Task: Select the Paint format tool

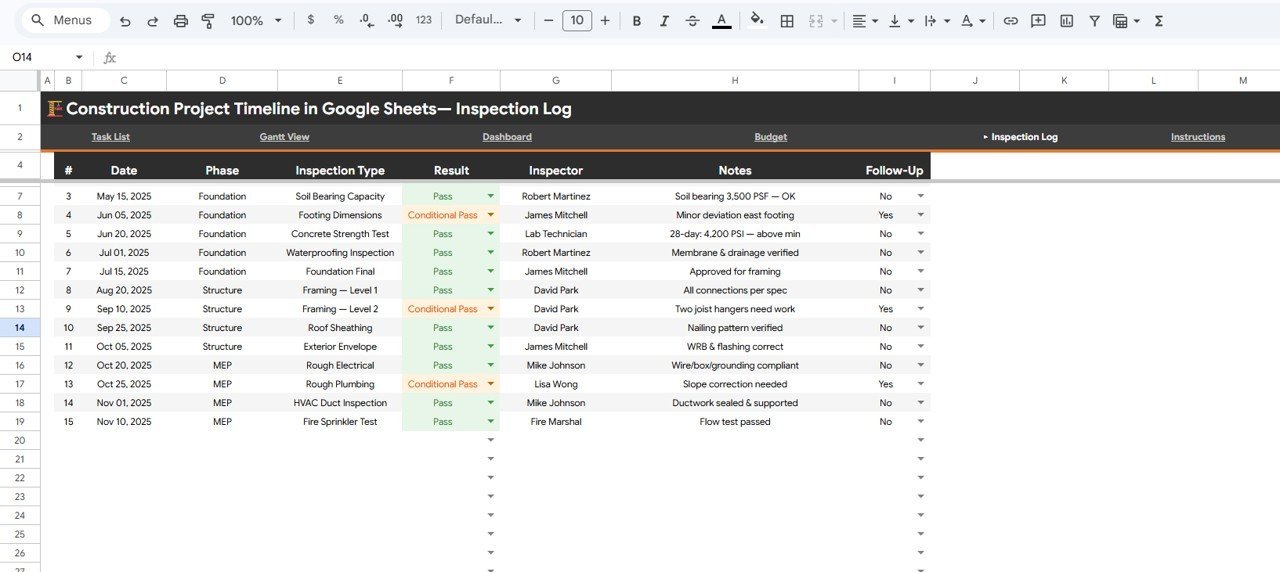Action: coord(208,21)
